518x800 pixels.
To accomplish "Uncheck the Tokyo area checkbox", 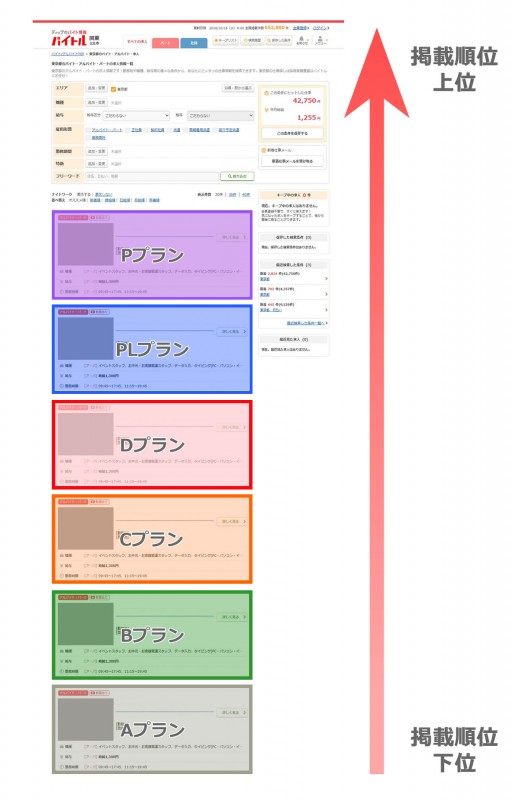I will (x=114, y=89).
